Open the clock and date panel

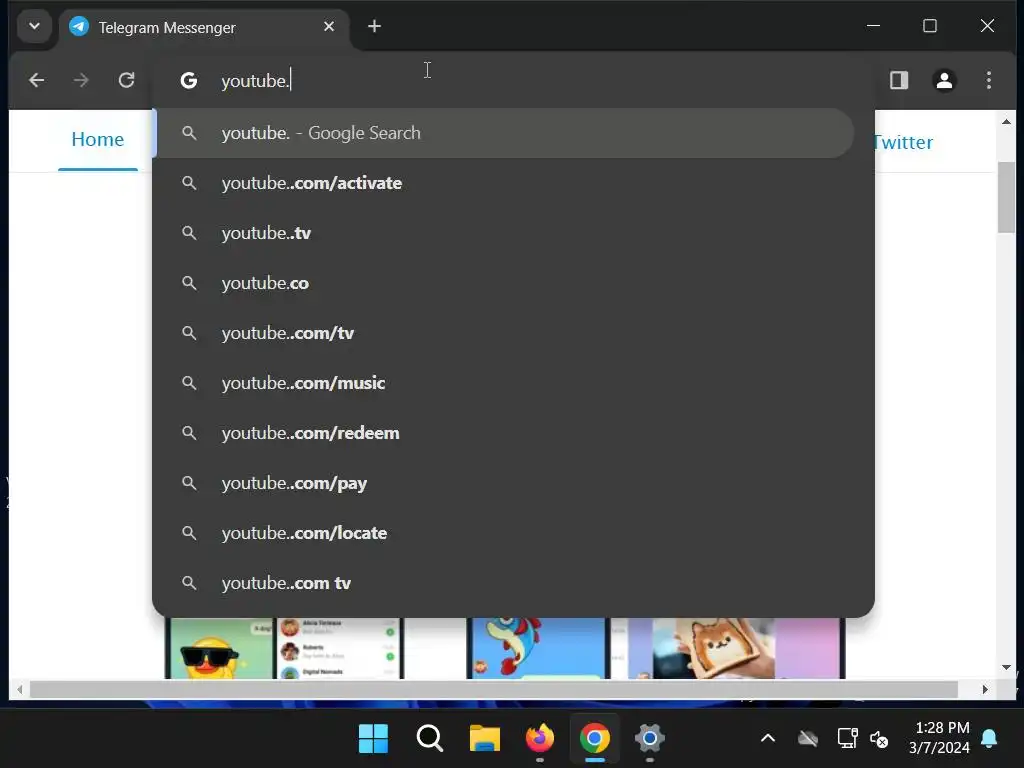[x=940, y=738]
